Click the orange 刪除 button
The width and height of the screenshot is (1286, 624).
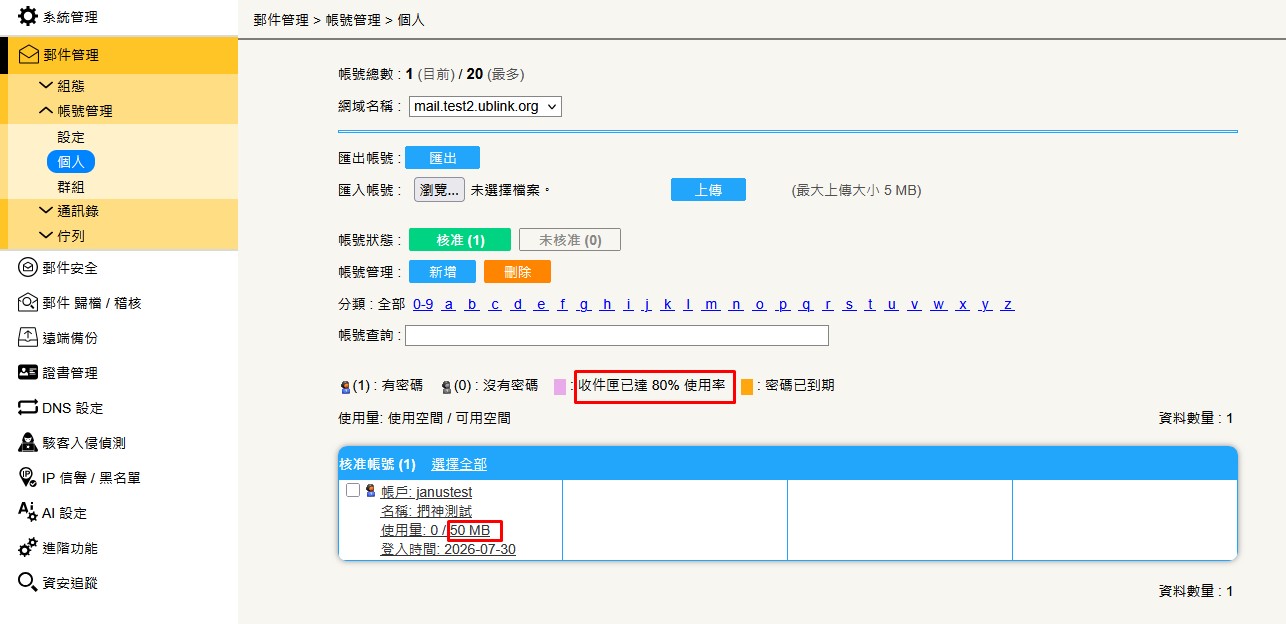[517, 272]
